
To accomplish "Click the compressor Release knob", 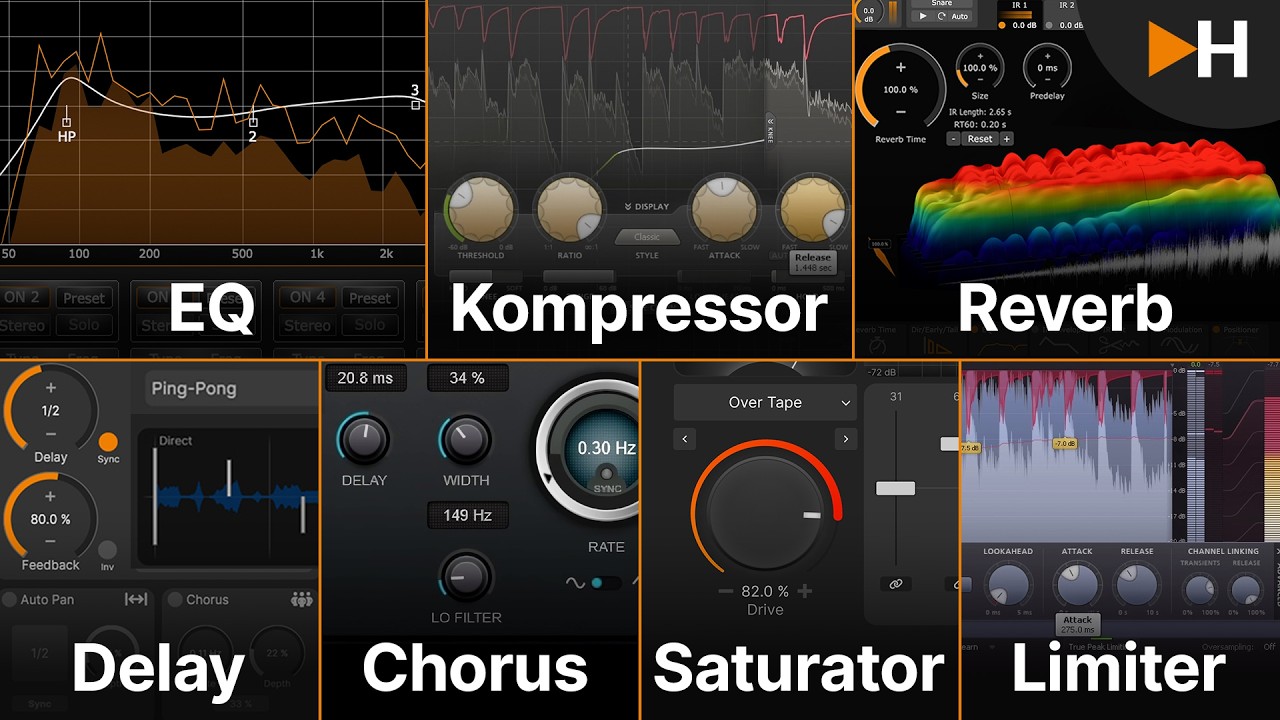I will click(x=812, y=210).
